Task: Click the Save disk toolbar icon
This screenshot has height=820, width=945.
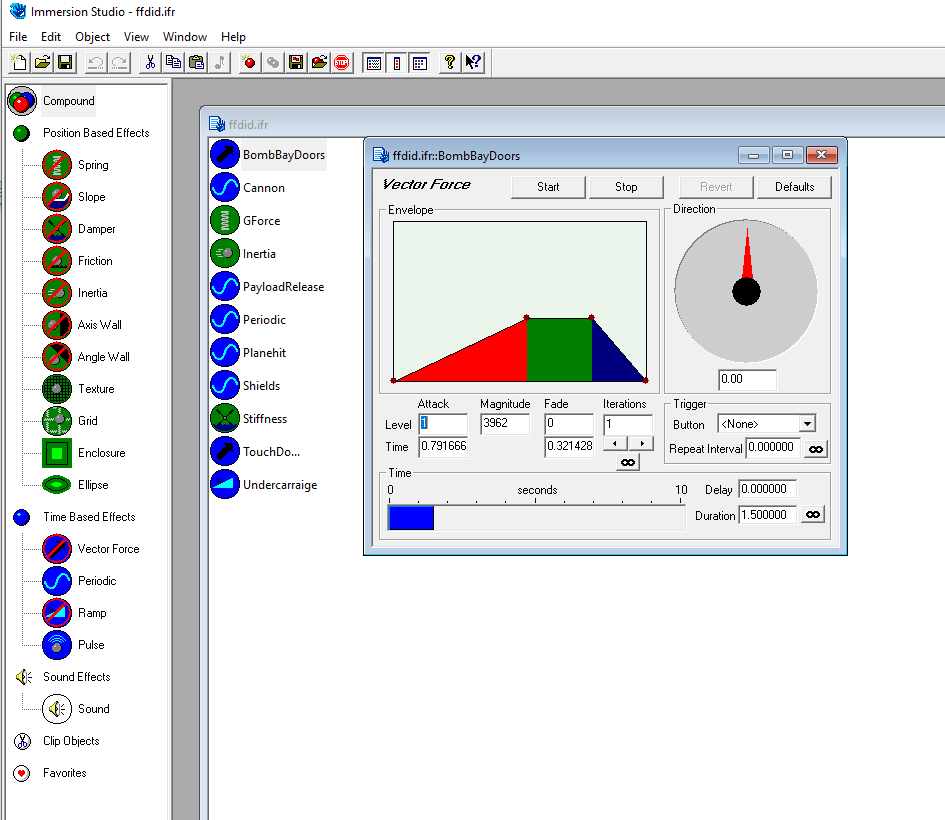Action: tap(65, 62)
